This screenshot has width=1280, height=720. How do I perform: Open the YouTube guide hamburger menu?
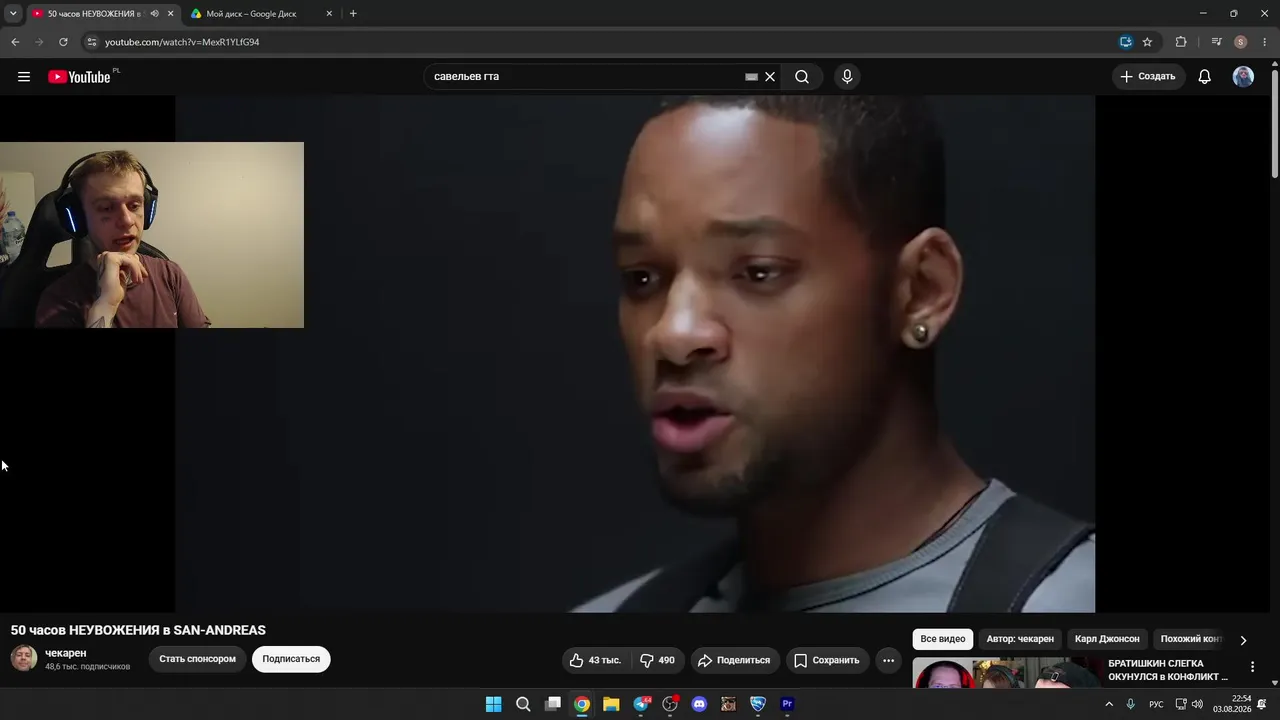click(24, 77)
